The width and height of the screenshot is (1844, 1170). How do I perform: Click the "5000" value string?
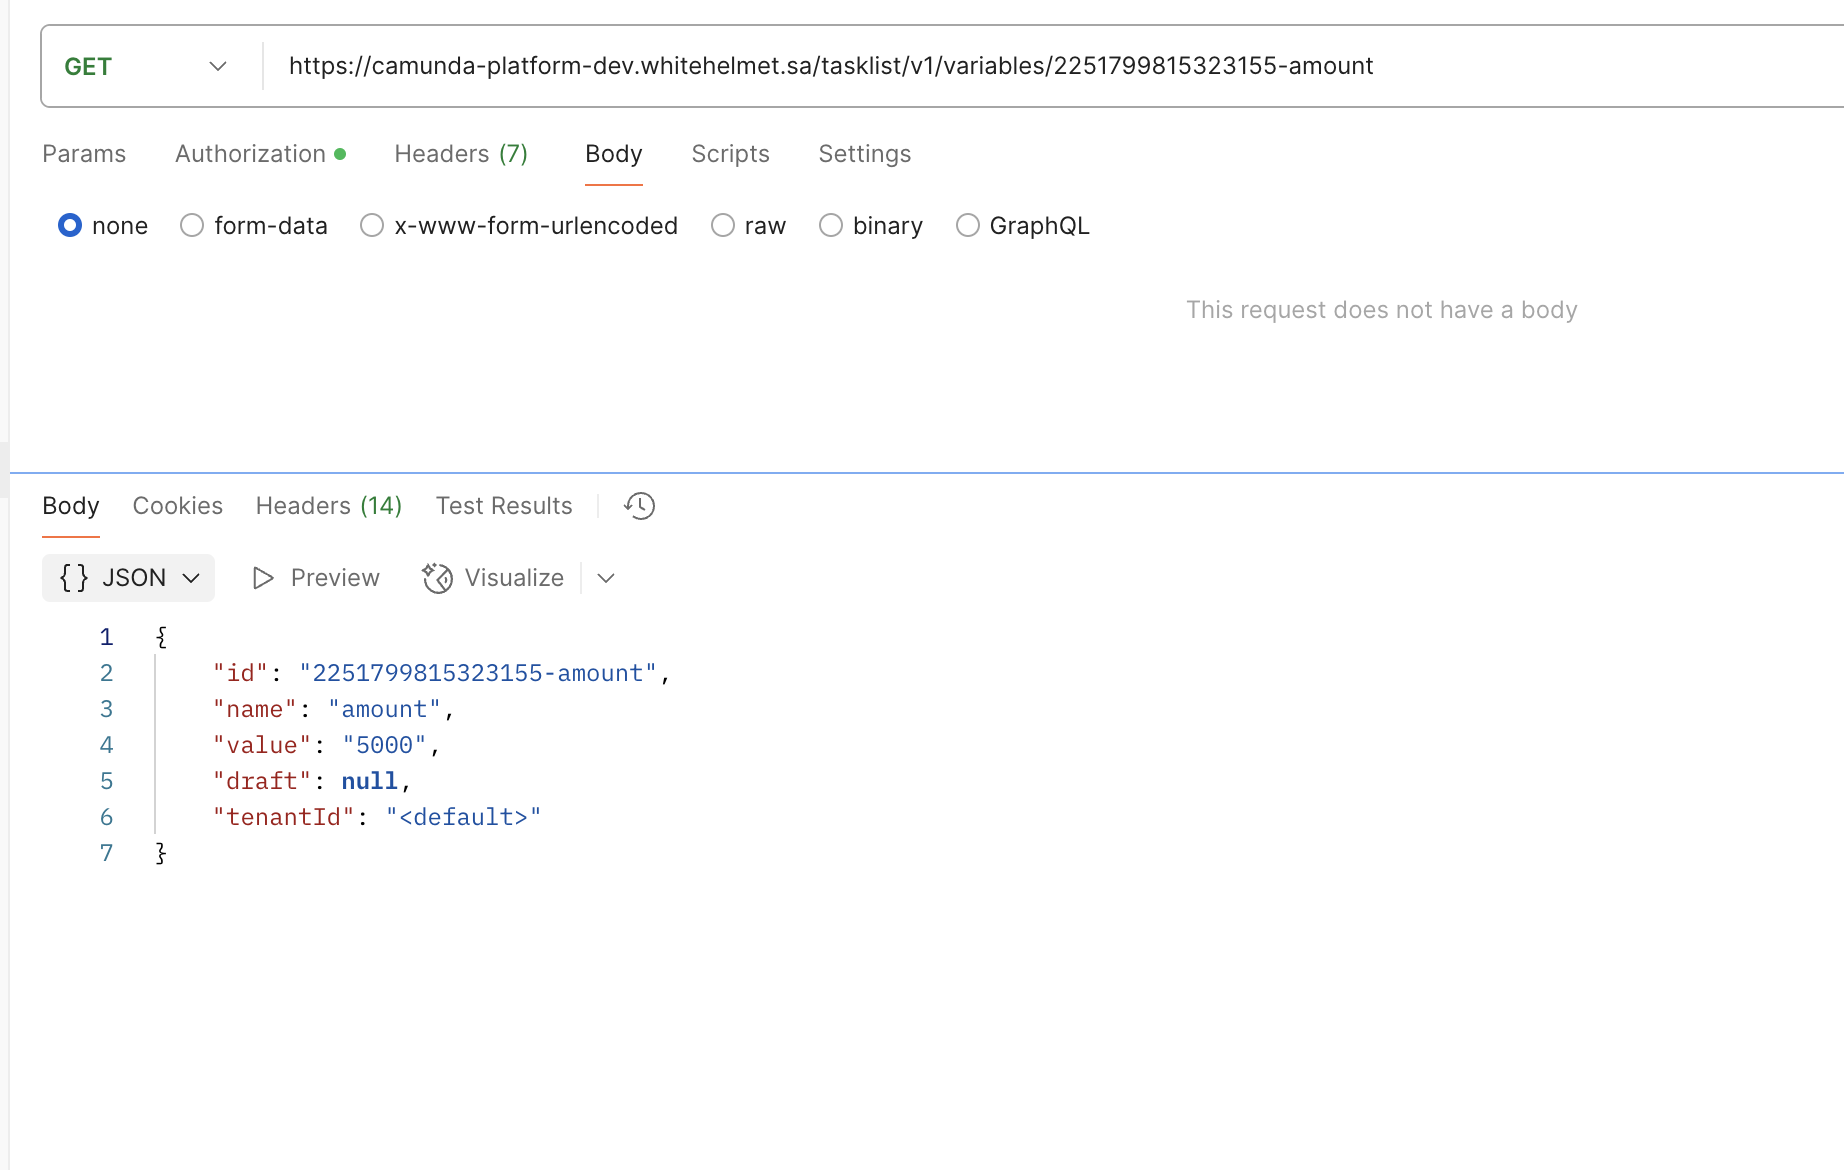(385, 745)
